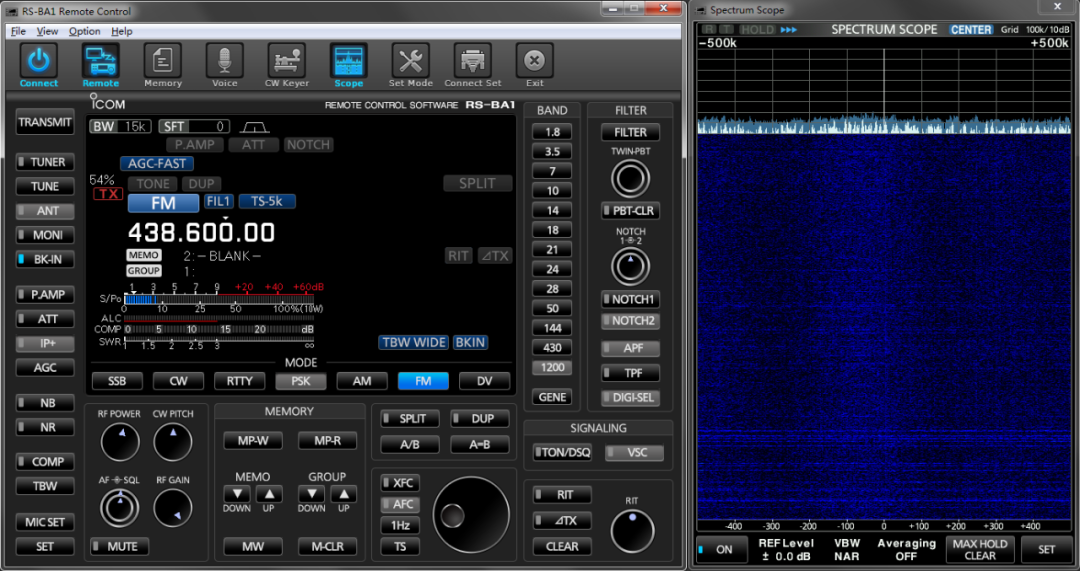Viewport: 1080px width, 571px height.
Task: Click GROUP UP arrow button
Action: [x=344, y=494]
